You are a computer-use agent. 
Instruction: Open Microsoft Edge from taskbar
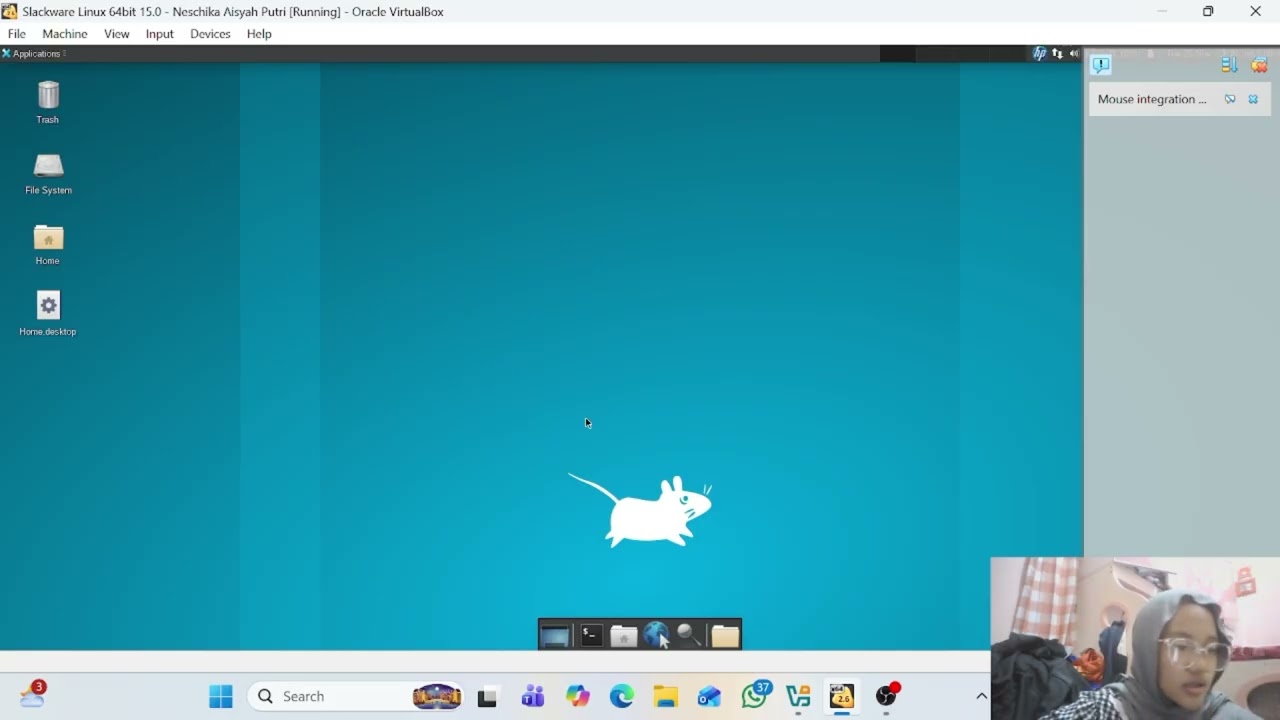622,696
